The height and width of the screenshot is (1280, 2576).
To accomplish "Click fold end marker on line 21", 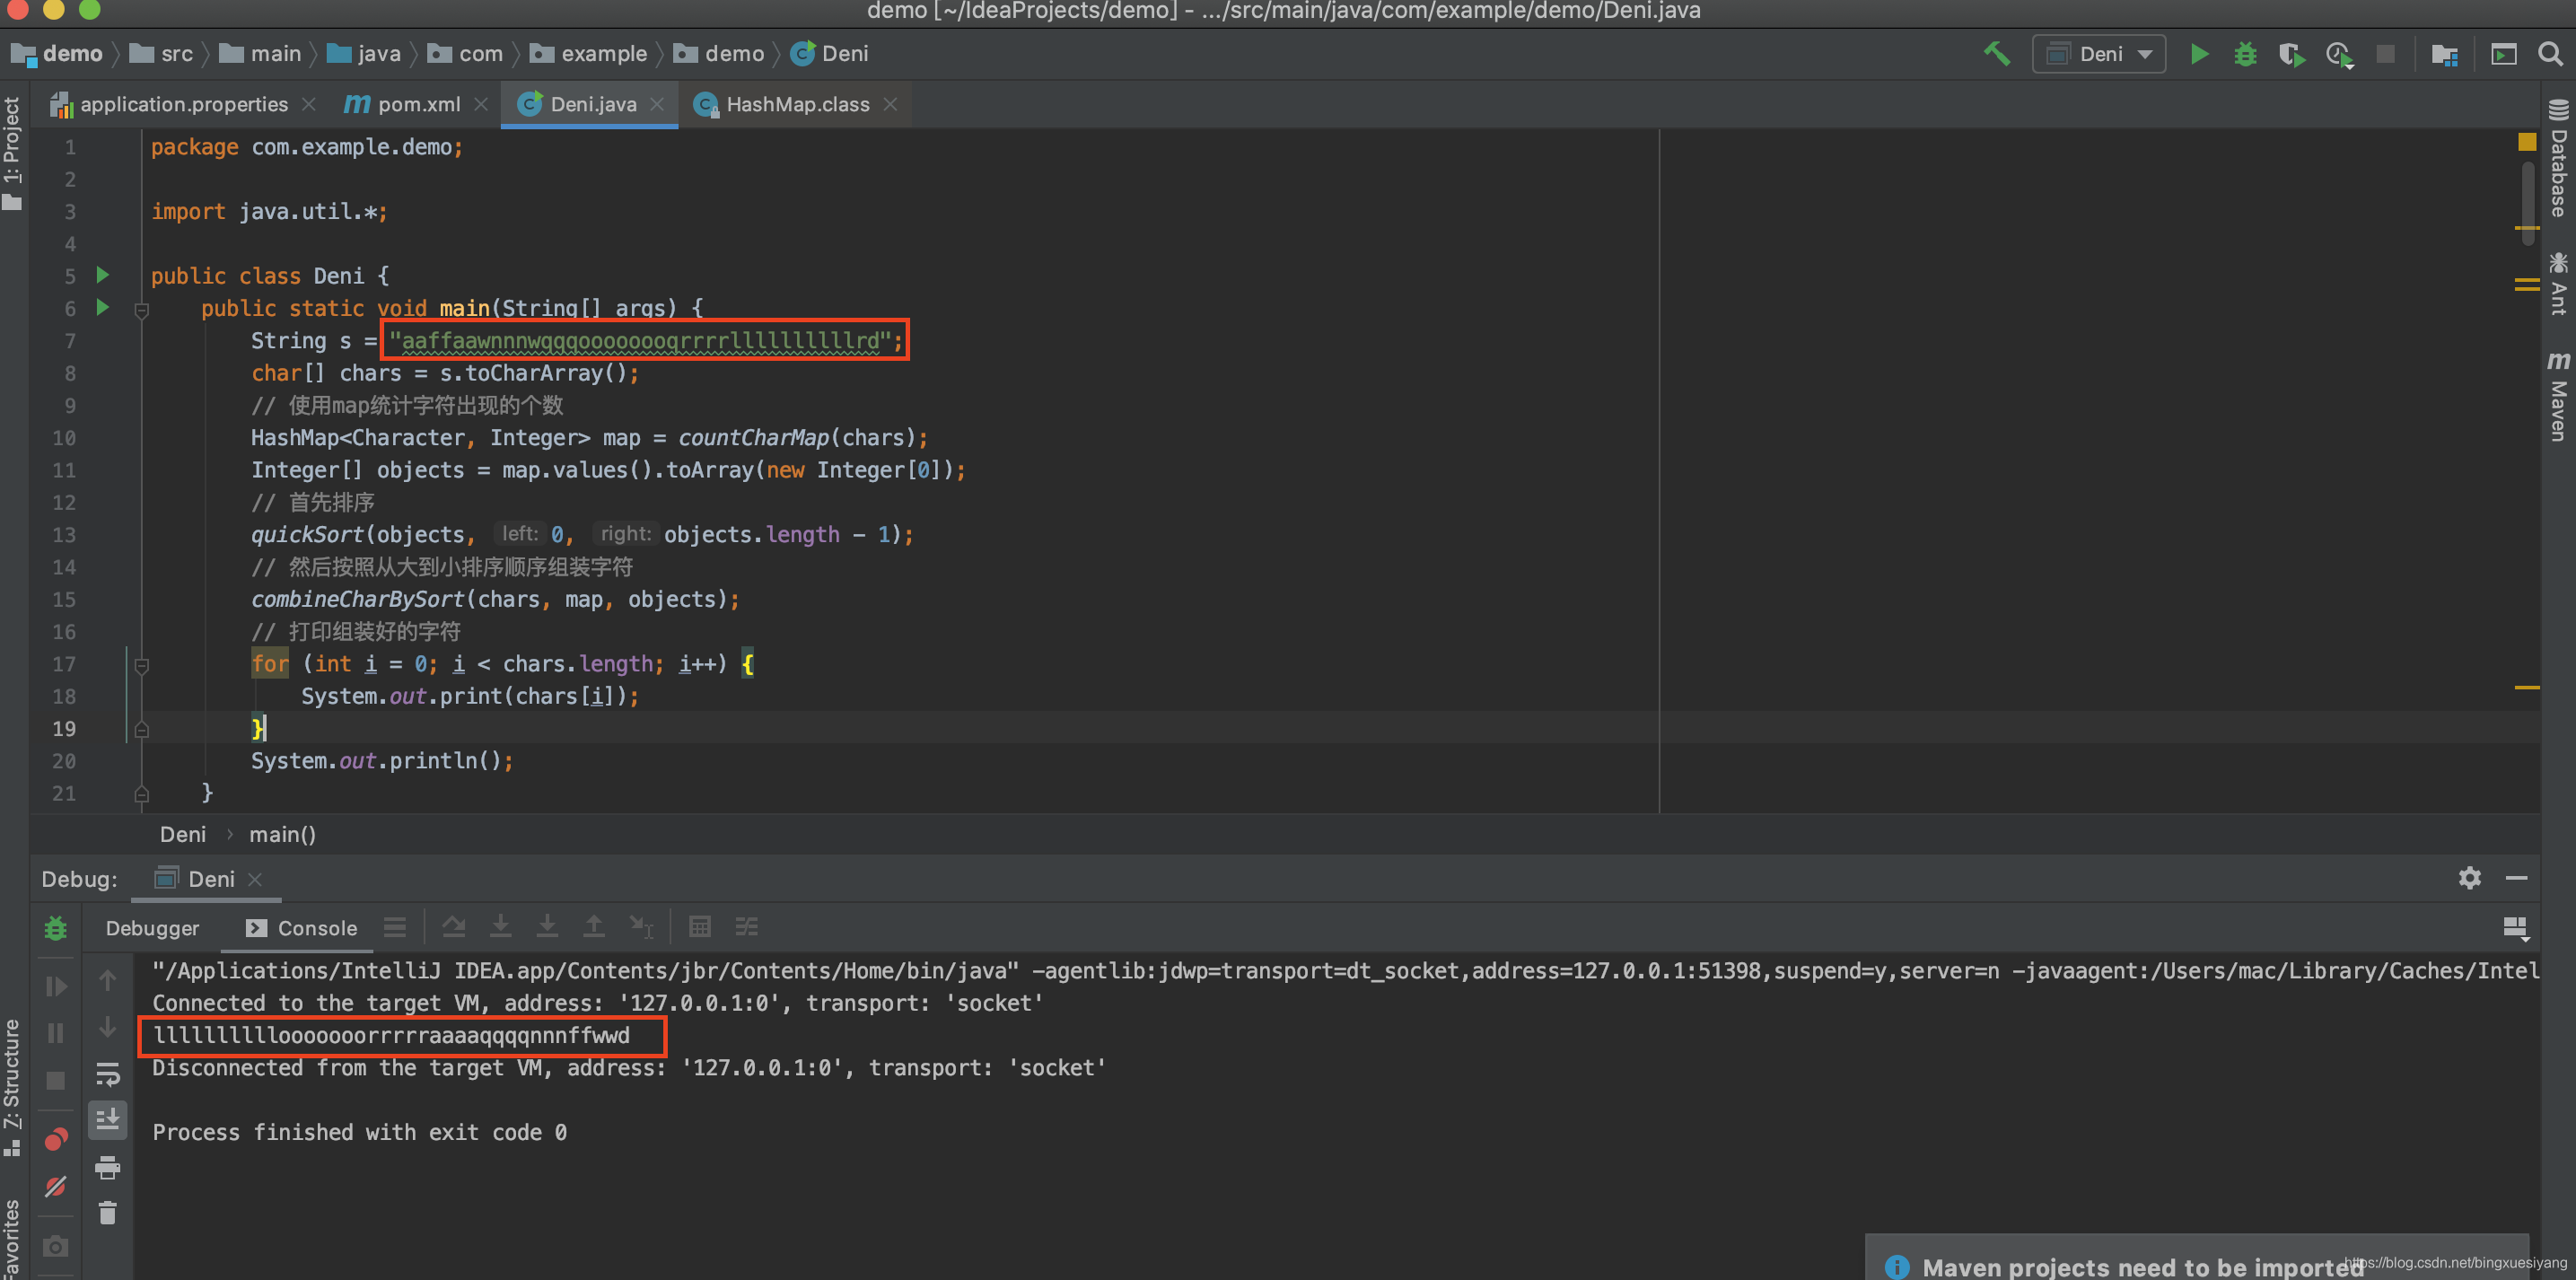I will coord(141,794).
